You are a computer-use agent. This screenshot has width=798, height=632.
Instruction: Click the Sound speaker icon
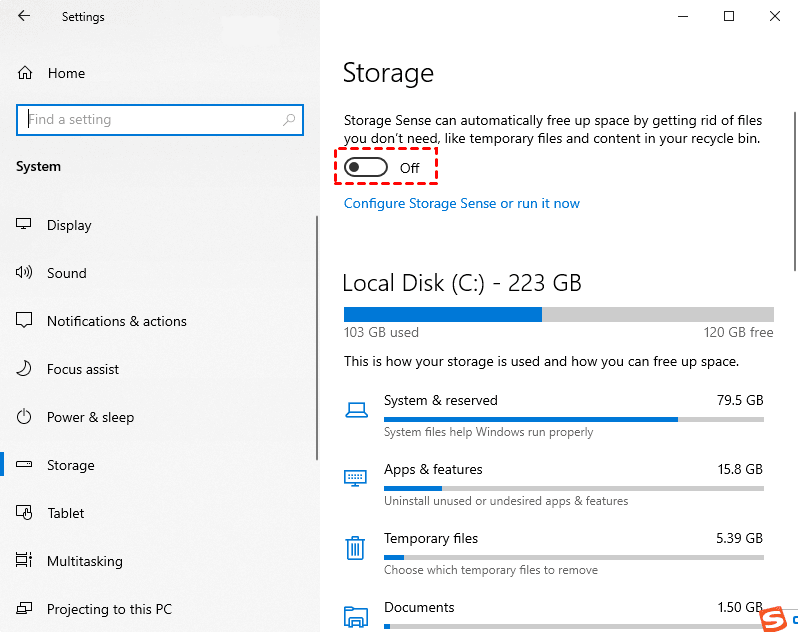point(25,273)
